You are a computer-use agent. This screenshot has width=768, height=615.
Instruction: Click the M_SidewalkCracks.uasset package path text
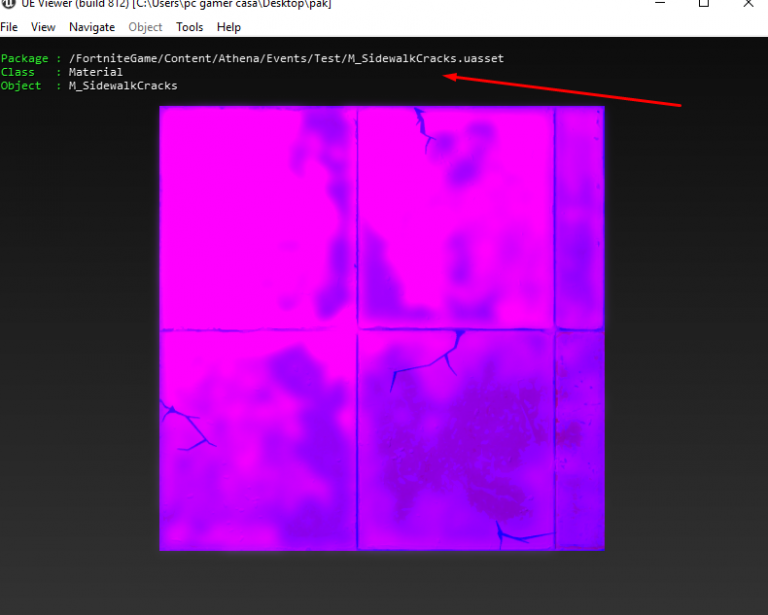pyautogui.click(x=286, y=59)
